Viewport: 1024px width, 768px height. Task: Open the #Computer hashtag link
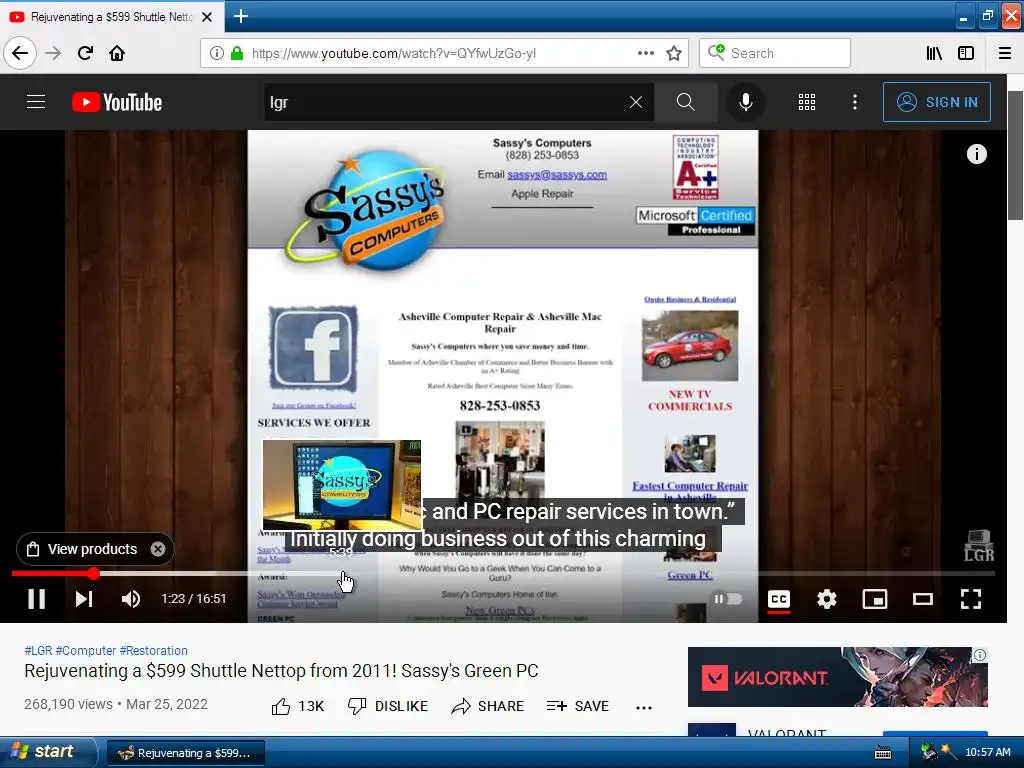coord(86,650)
